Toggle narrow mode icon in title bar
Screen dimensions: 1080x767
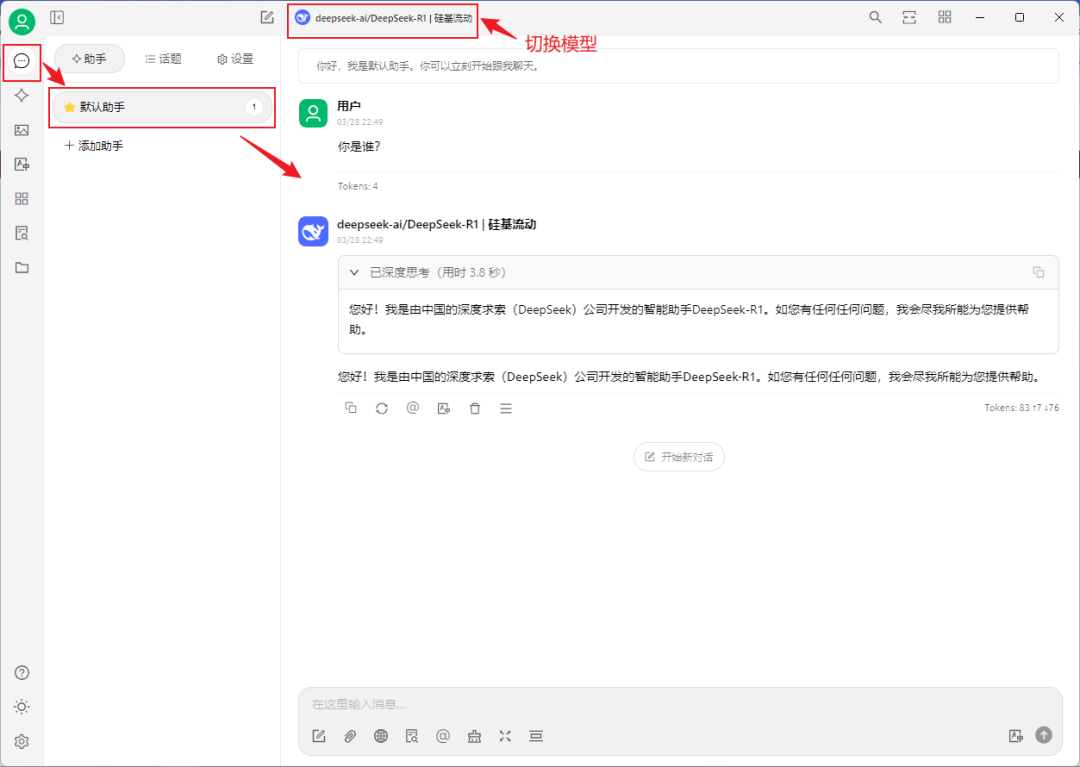coord(909,17)
